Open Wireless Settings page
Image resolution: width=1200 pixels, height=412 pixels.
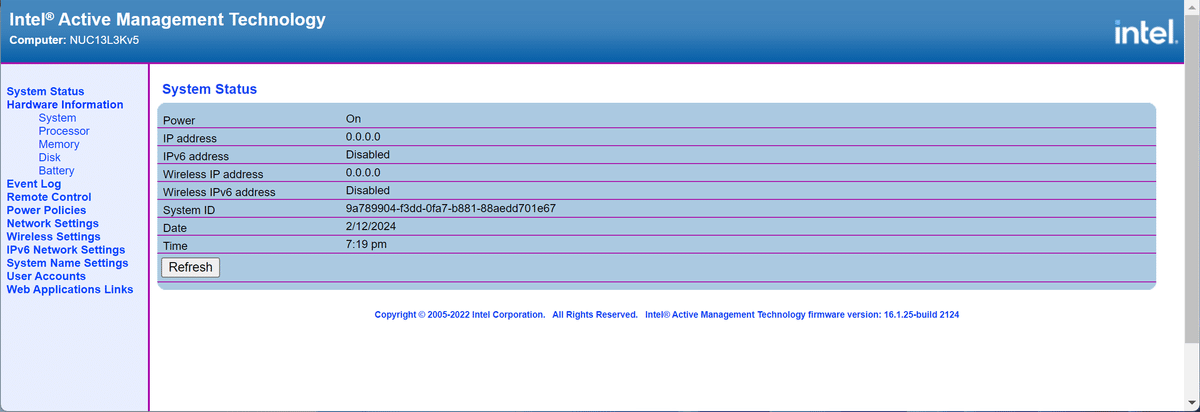click(54, 236)
